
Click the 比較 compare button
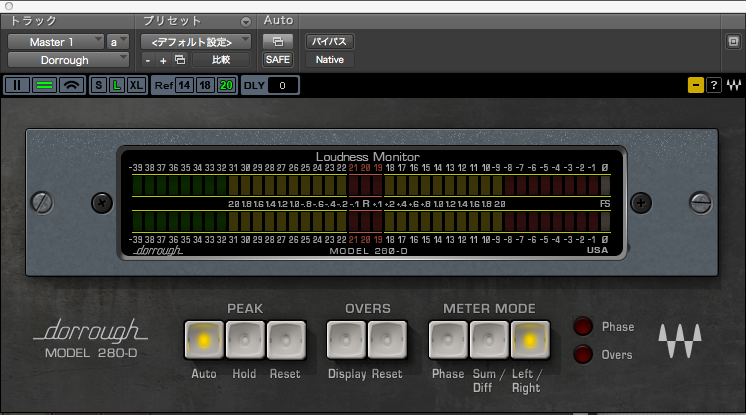(221, 60)
